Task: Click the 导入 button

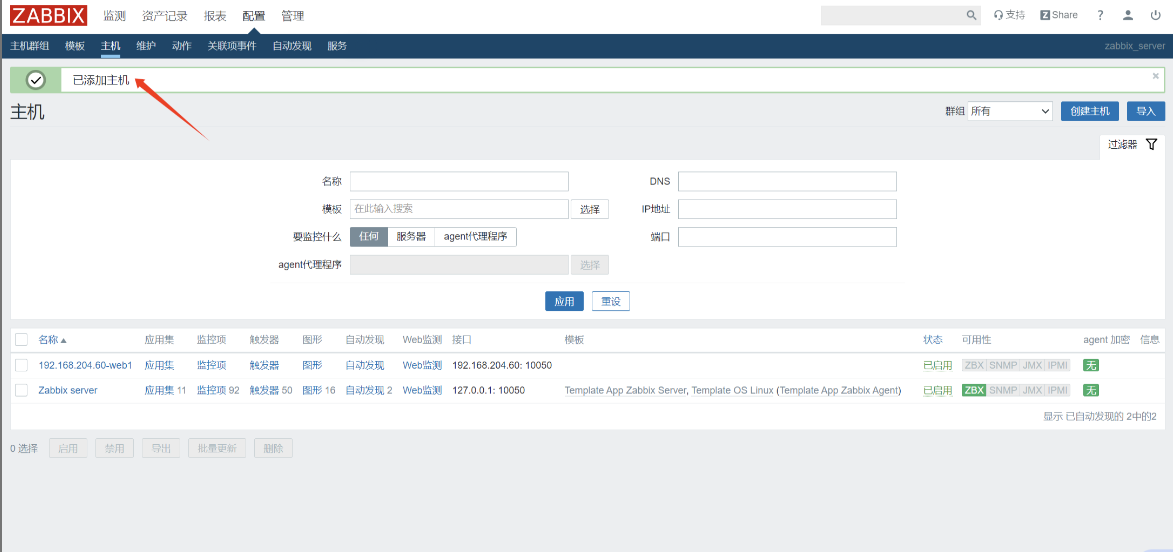Action: click(x=1146, y=111)
